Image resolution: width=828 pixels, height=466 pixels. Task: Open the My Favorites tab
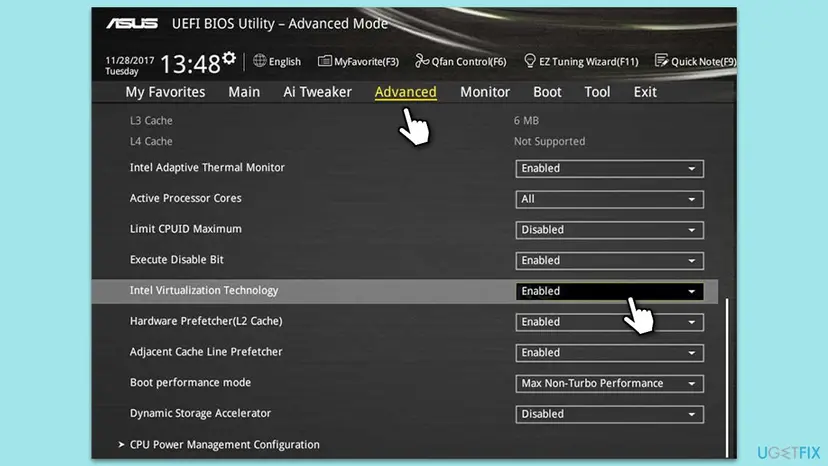[165, 92]
